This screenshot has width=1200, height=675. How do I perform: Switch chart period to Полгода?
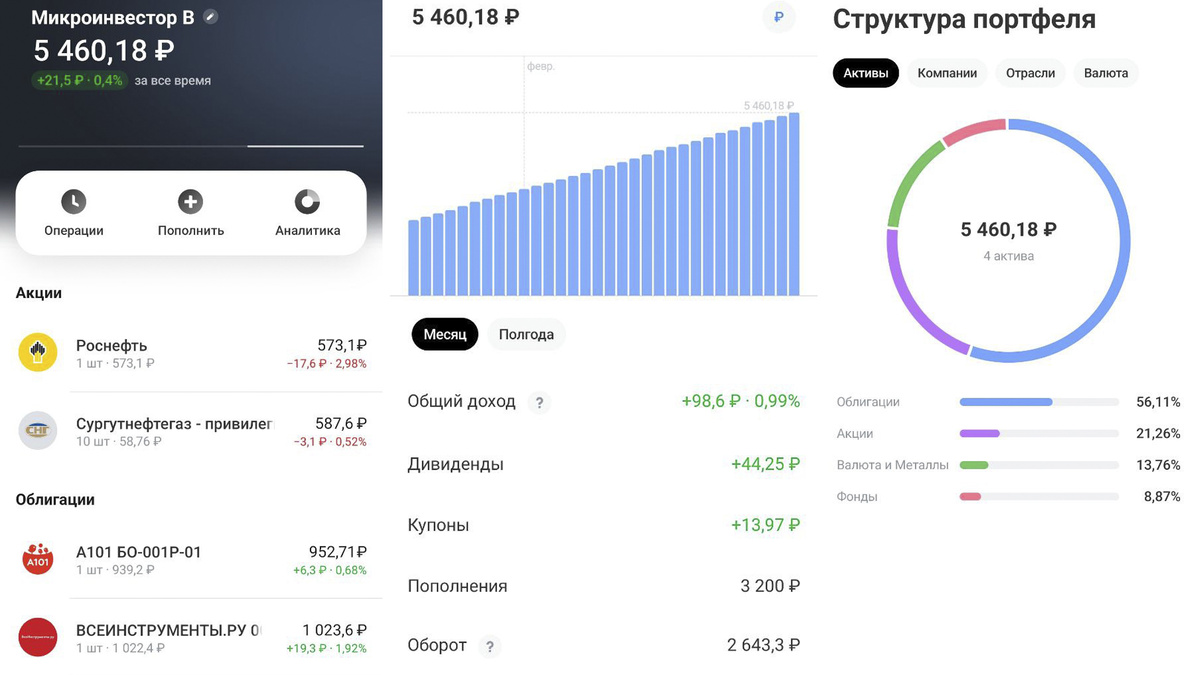[x=526, y=334]
